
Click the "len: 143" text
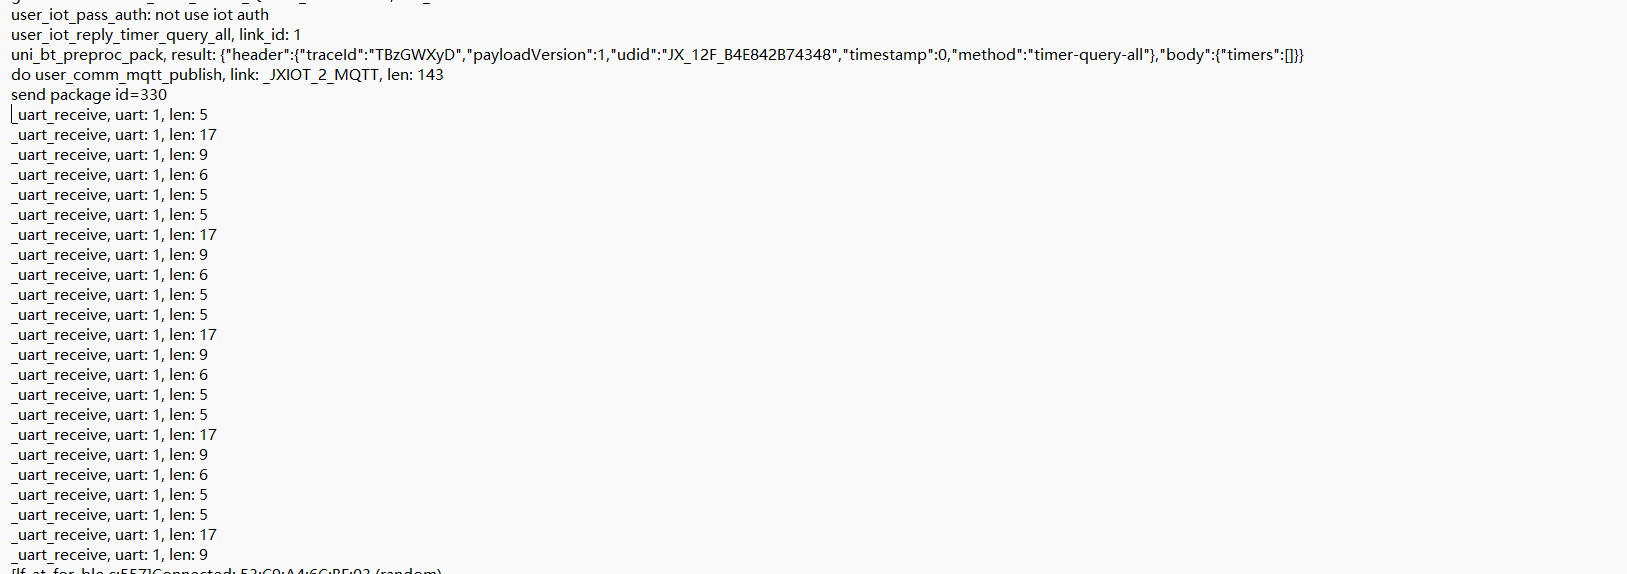pyautogui.click(x=415, y=75)
